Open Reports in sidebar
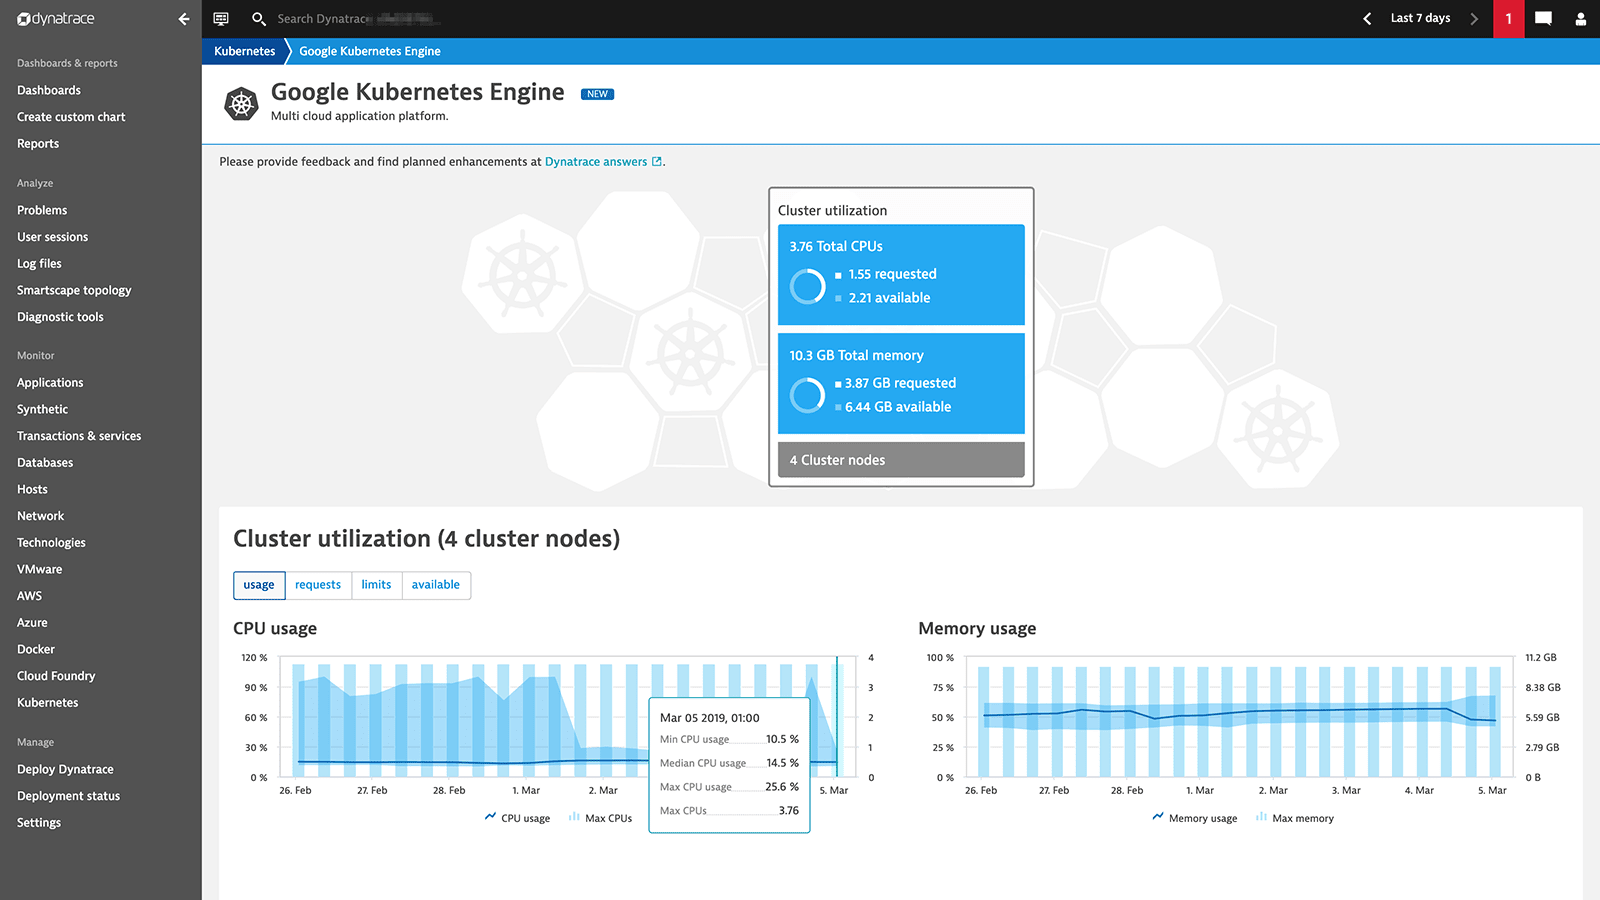Screen dimensions: 1600x900 pyautogui.click(x=38, y=144)
